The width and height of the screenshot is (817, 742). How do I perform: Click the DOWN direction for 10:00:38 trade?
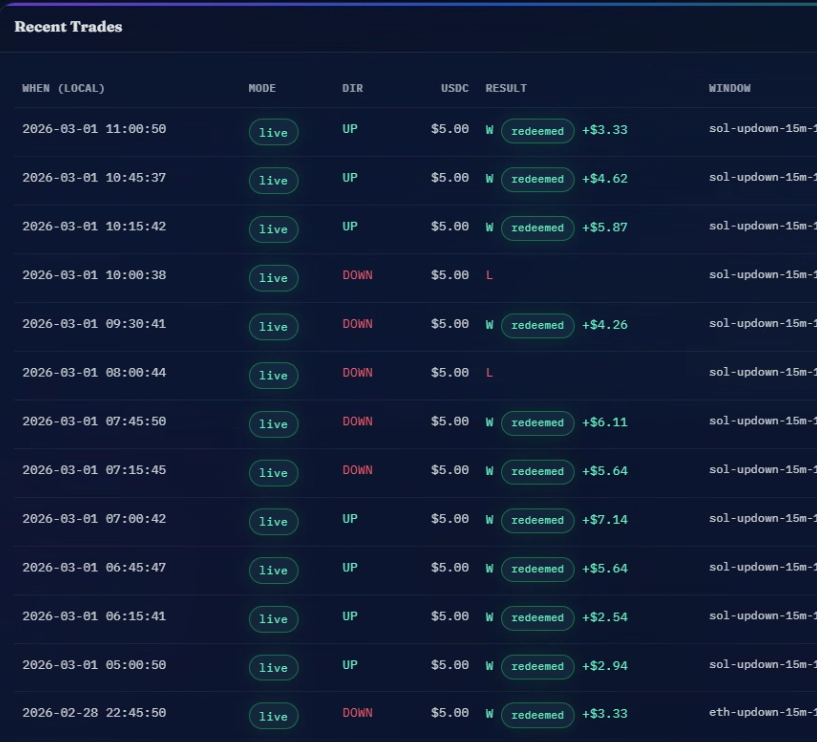(357, 275)
